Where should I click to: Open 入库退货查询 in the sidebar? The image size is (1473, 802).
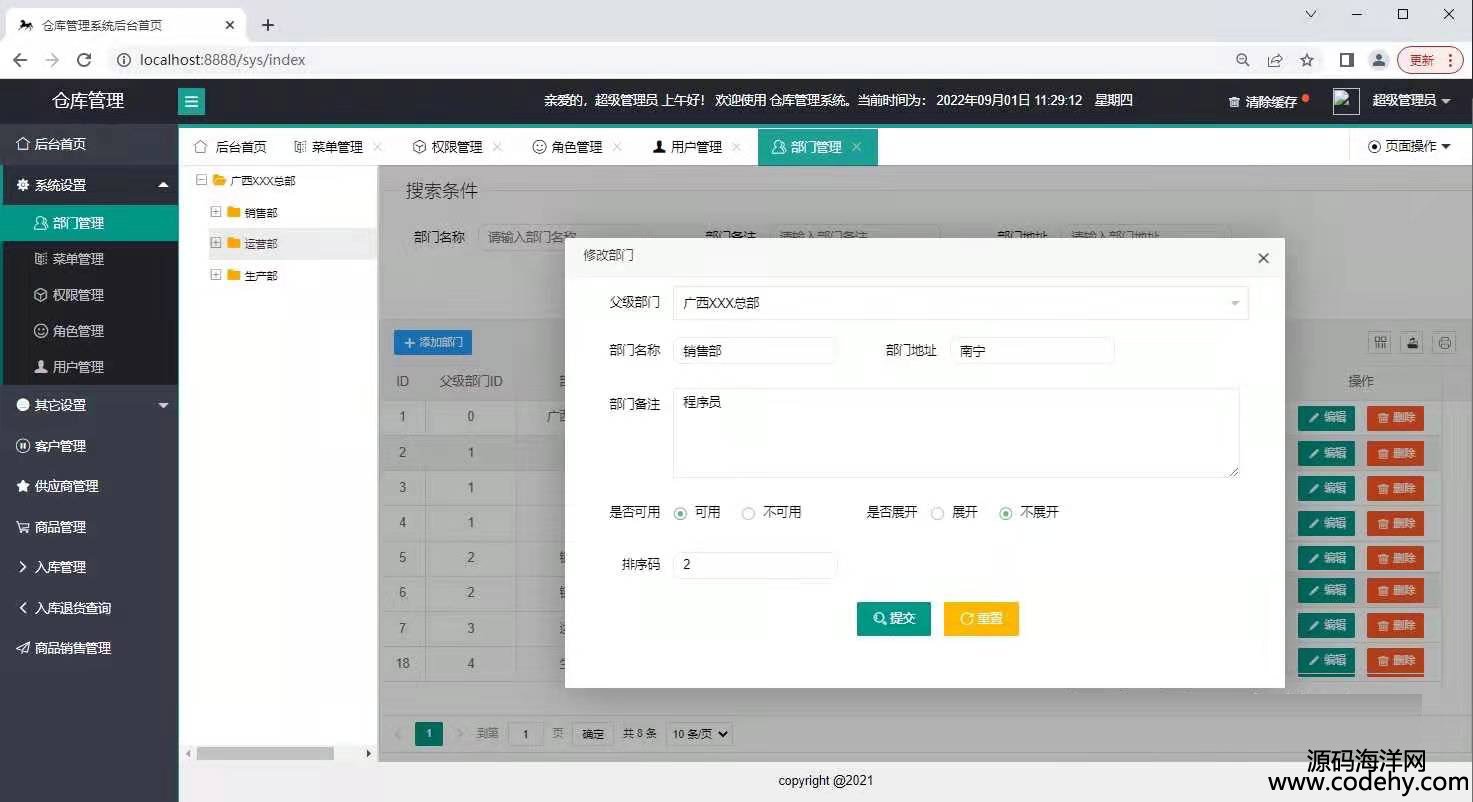(x=89, y=608)
